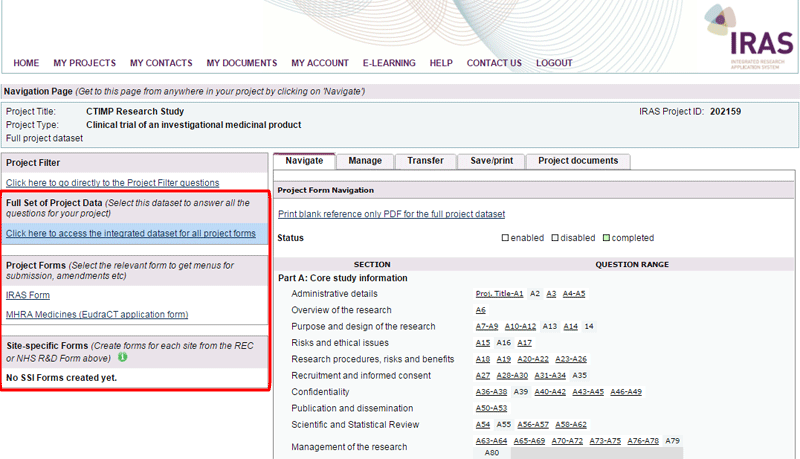Screen dimensions: 800x459
Task: Open question A18 link
Action: coord(483,359)
